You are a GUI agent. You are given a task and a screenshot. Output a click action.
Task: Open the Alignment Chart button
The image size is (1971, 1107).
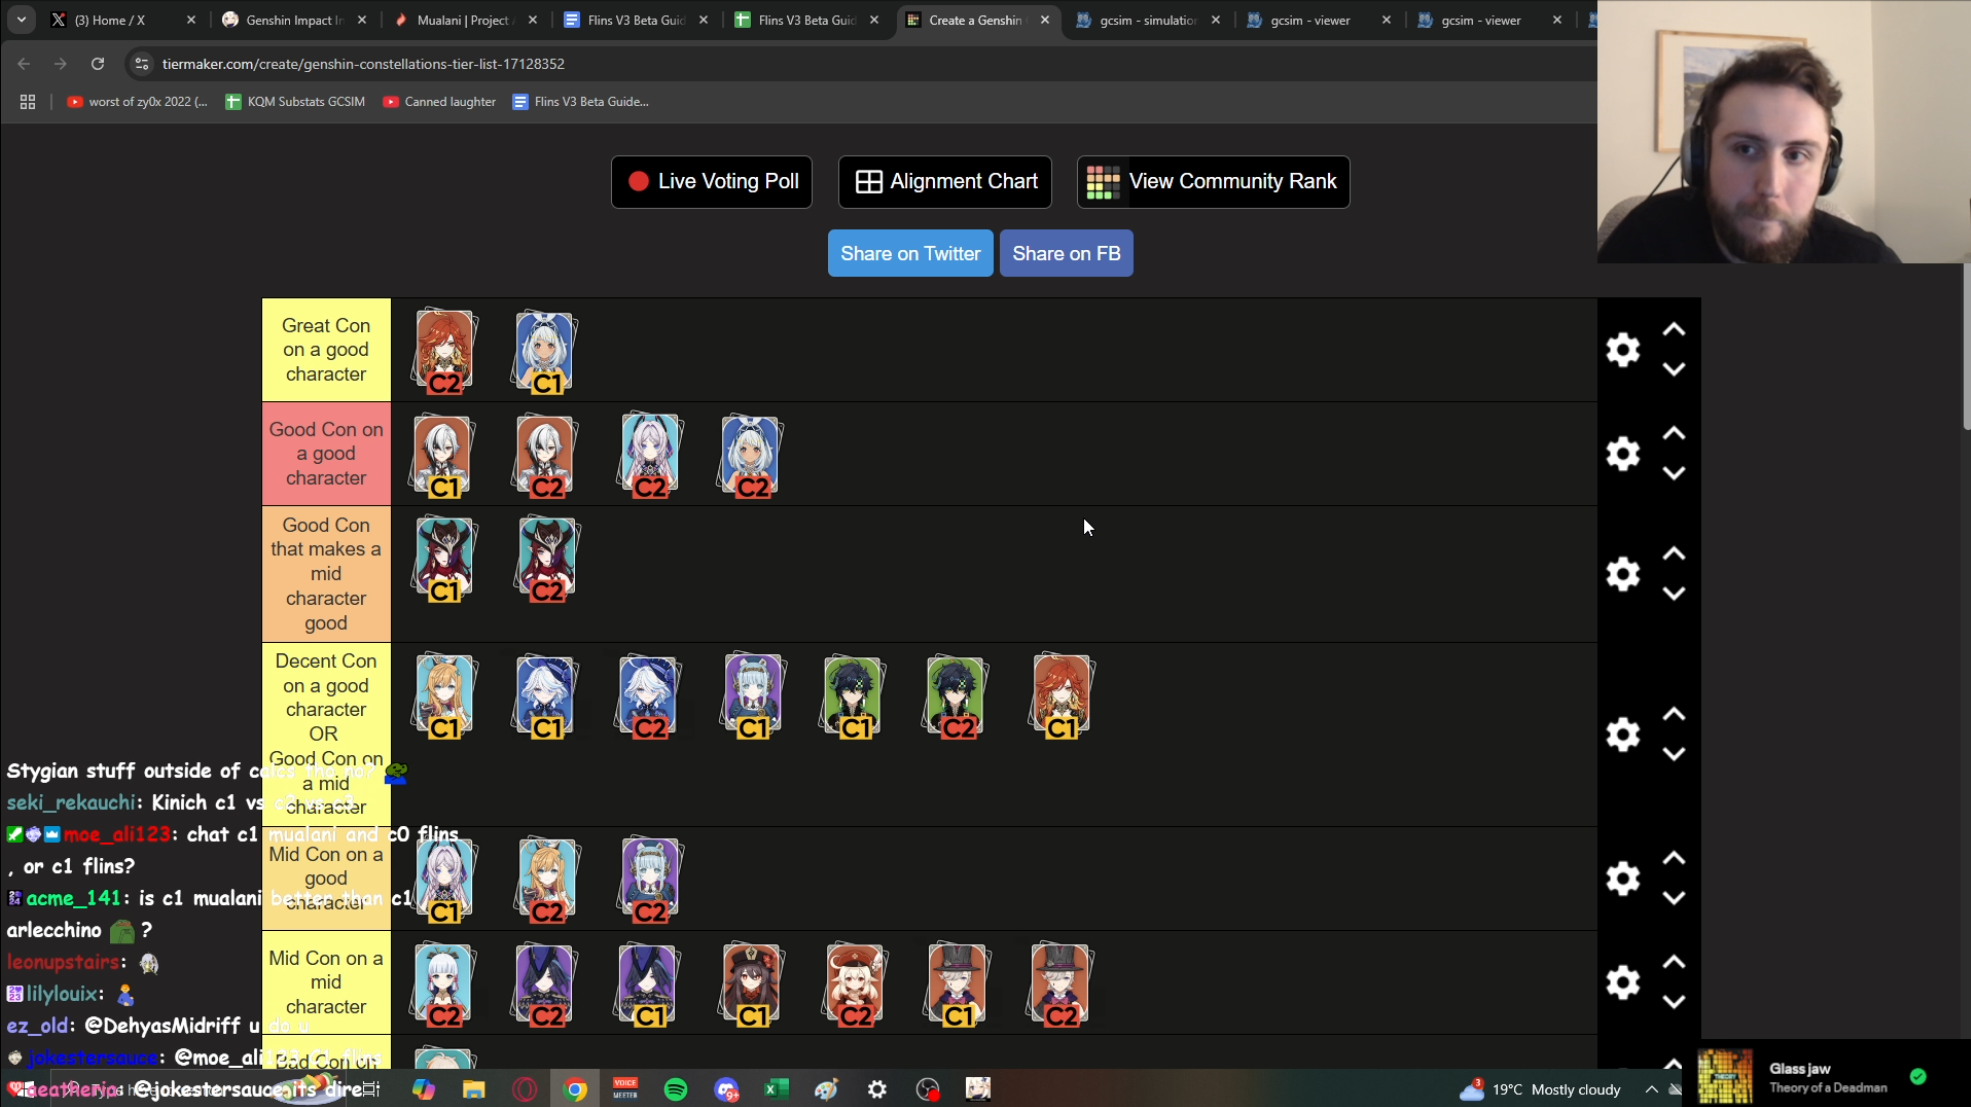[945, 182]
